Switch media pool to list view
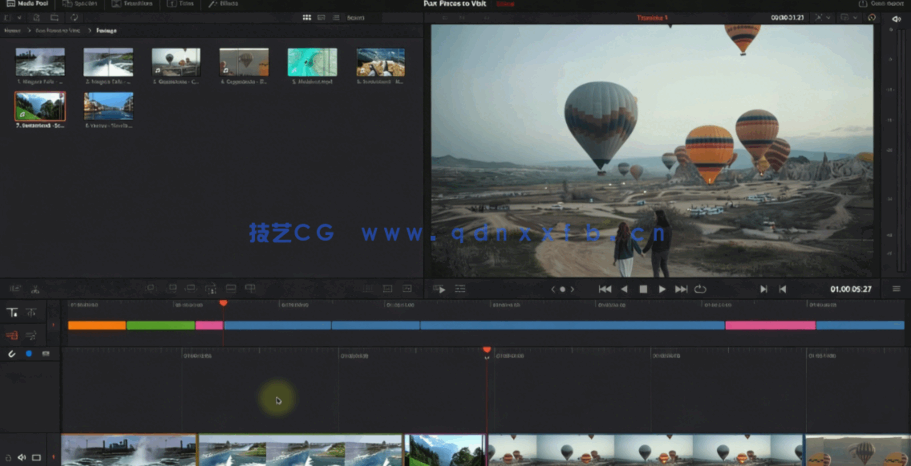Viewport: 911px width, 466px height. pos(336,18)
